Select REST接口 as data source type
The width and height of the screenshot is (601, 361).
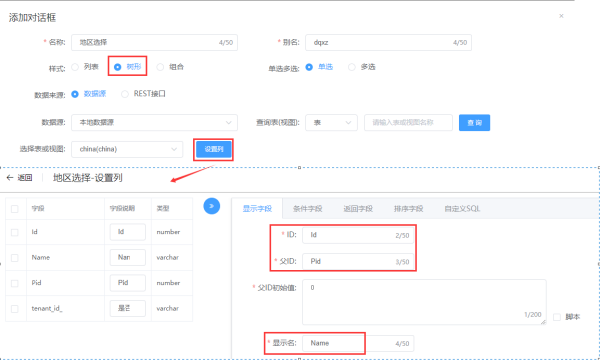point(125,94)
